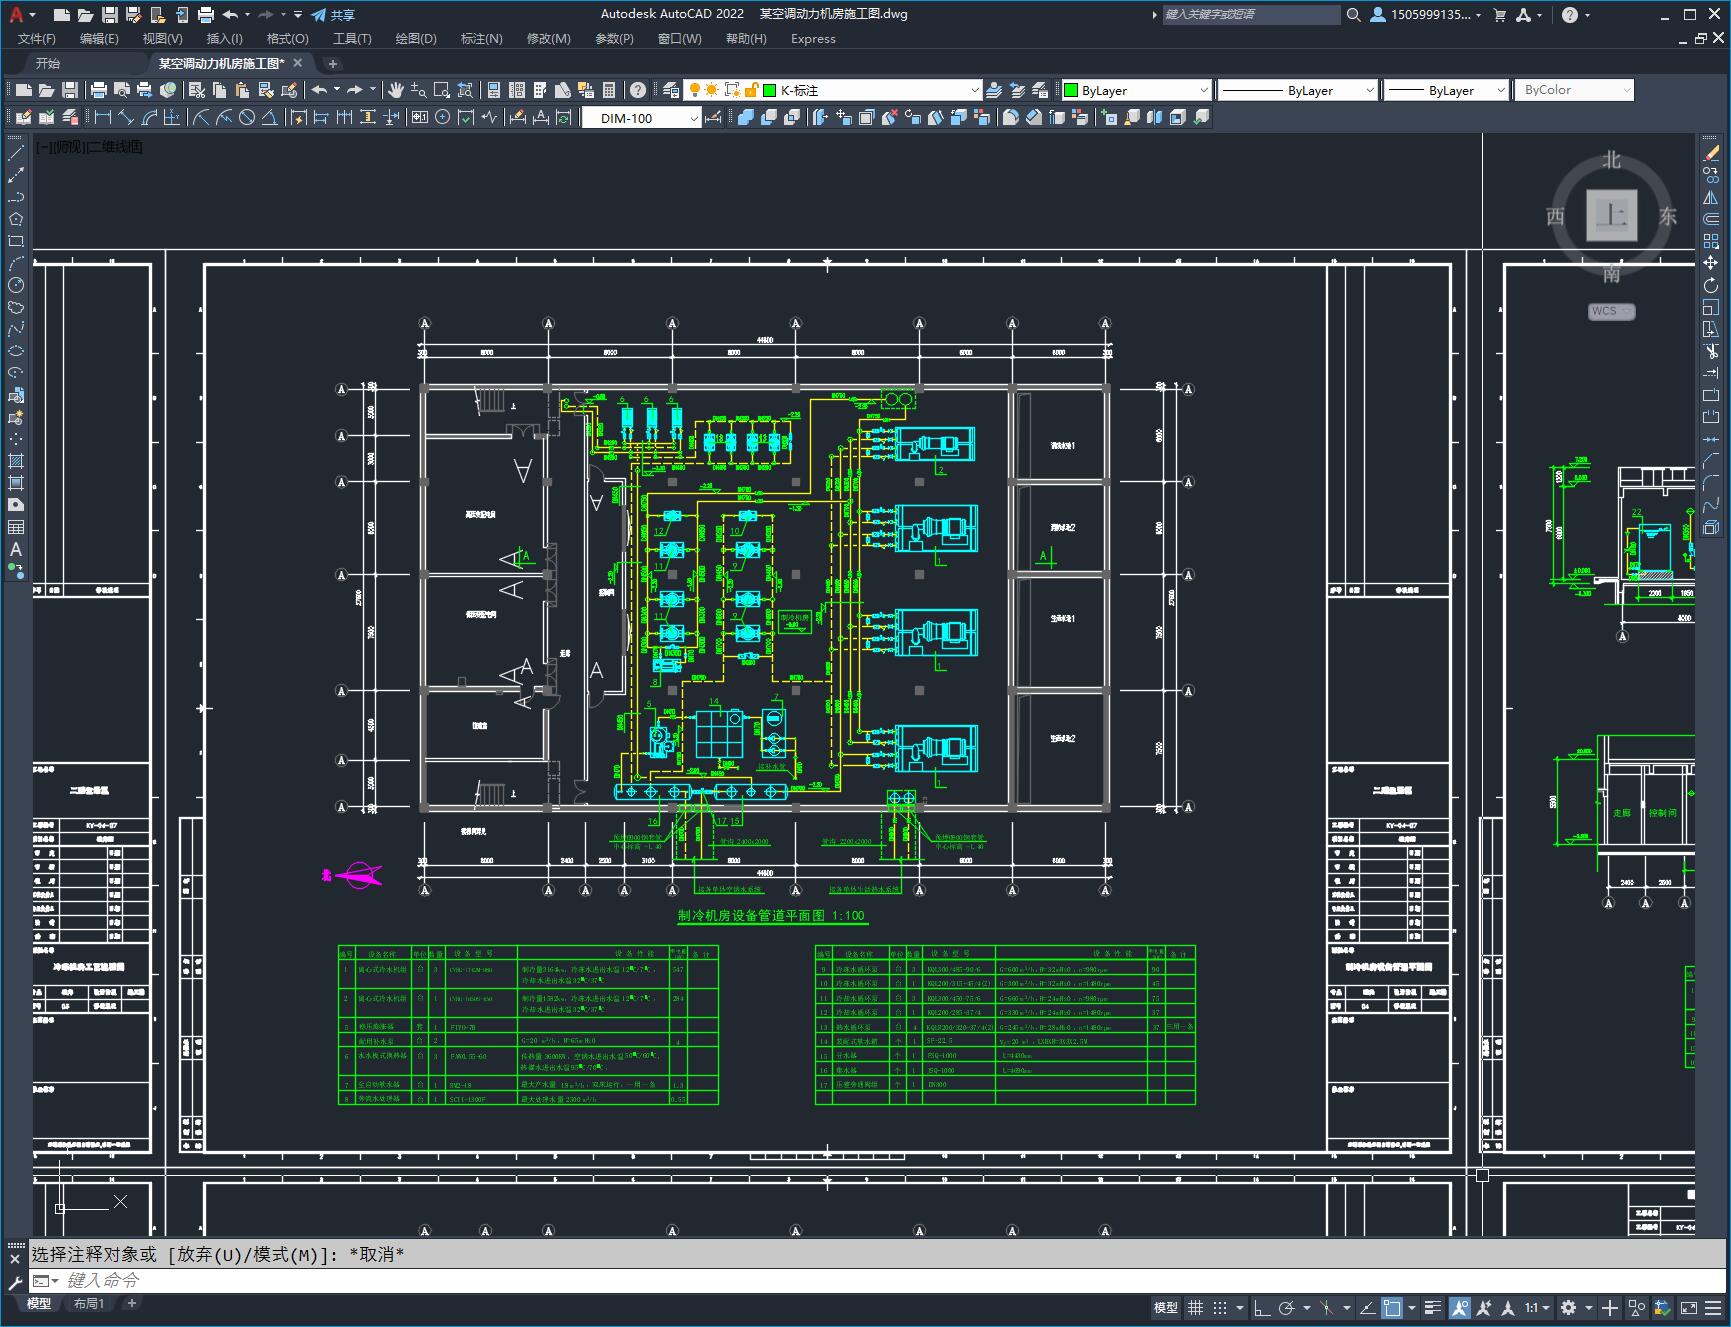The image size is (1731, 1327).
Task: Open the annotation scale 1:1 dropdown
Action: pos(1536,1307)
